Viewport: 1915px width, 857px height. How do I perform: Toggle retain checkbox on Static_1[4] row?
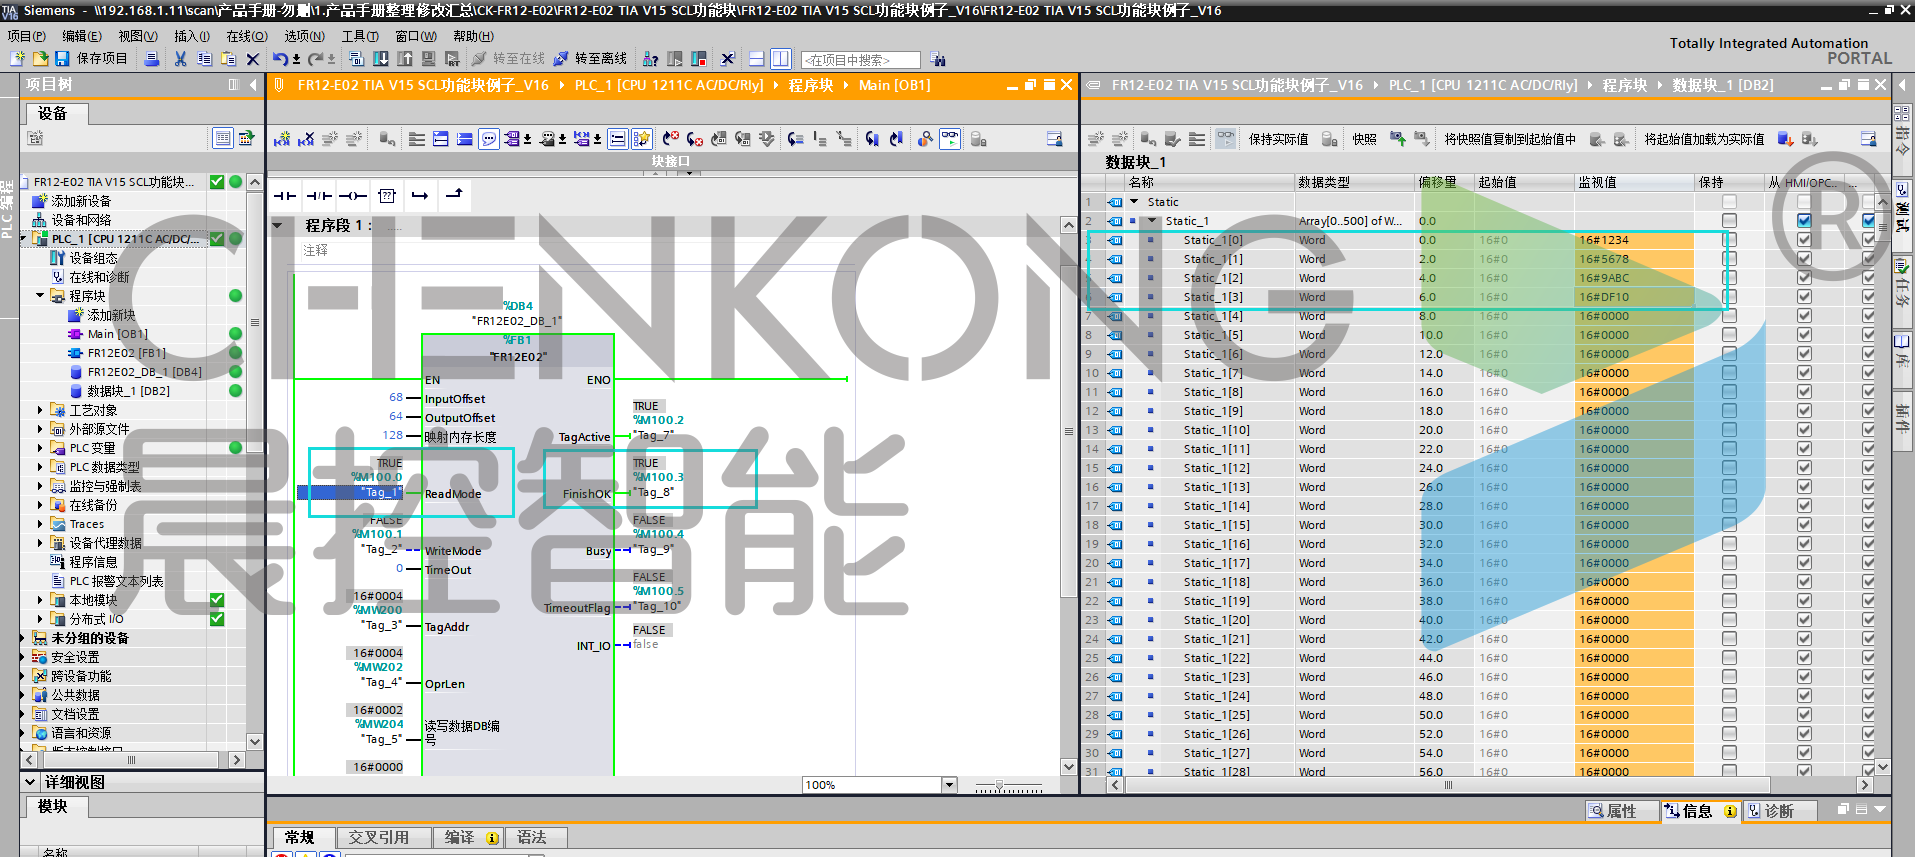[1729, 316]
